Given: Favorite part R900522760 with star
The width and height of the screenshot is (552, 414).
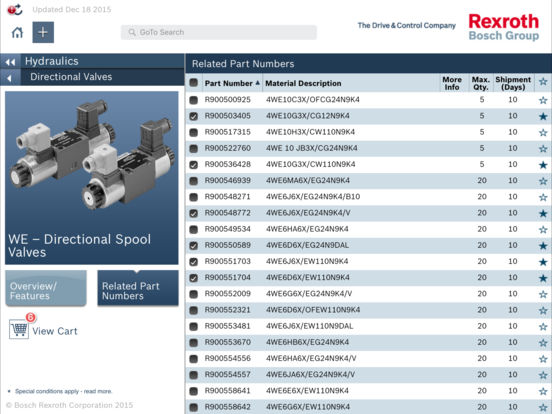Looking at the screenshot, I should pos(543,149).
